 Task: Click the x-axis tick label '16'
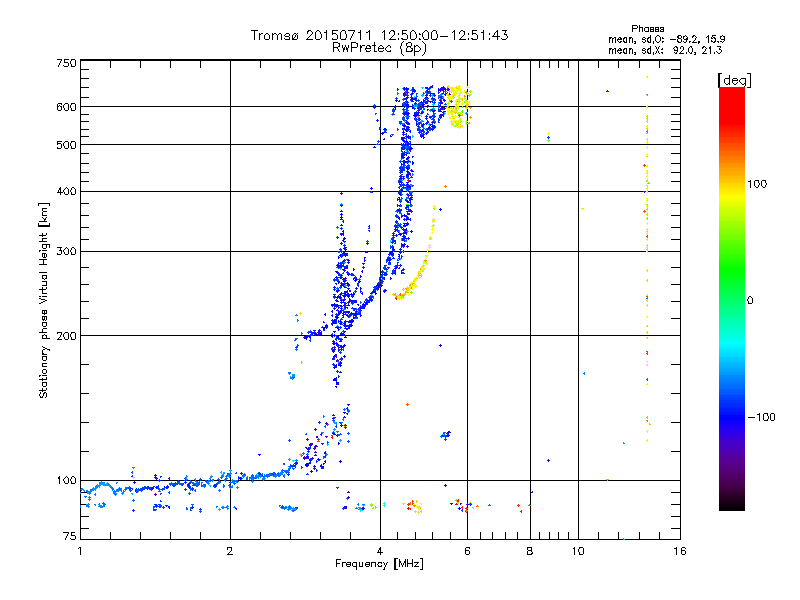coord(680,551)
